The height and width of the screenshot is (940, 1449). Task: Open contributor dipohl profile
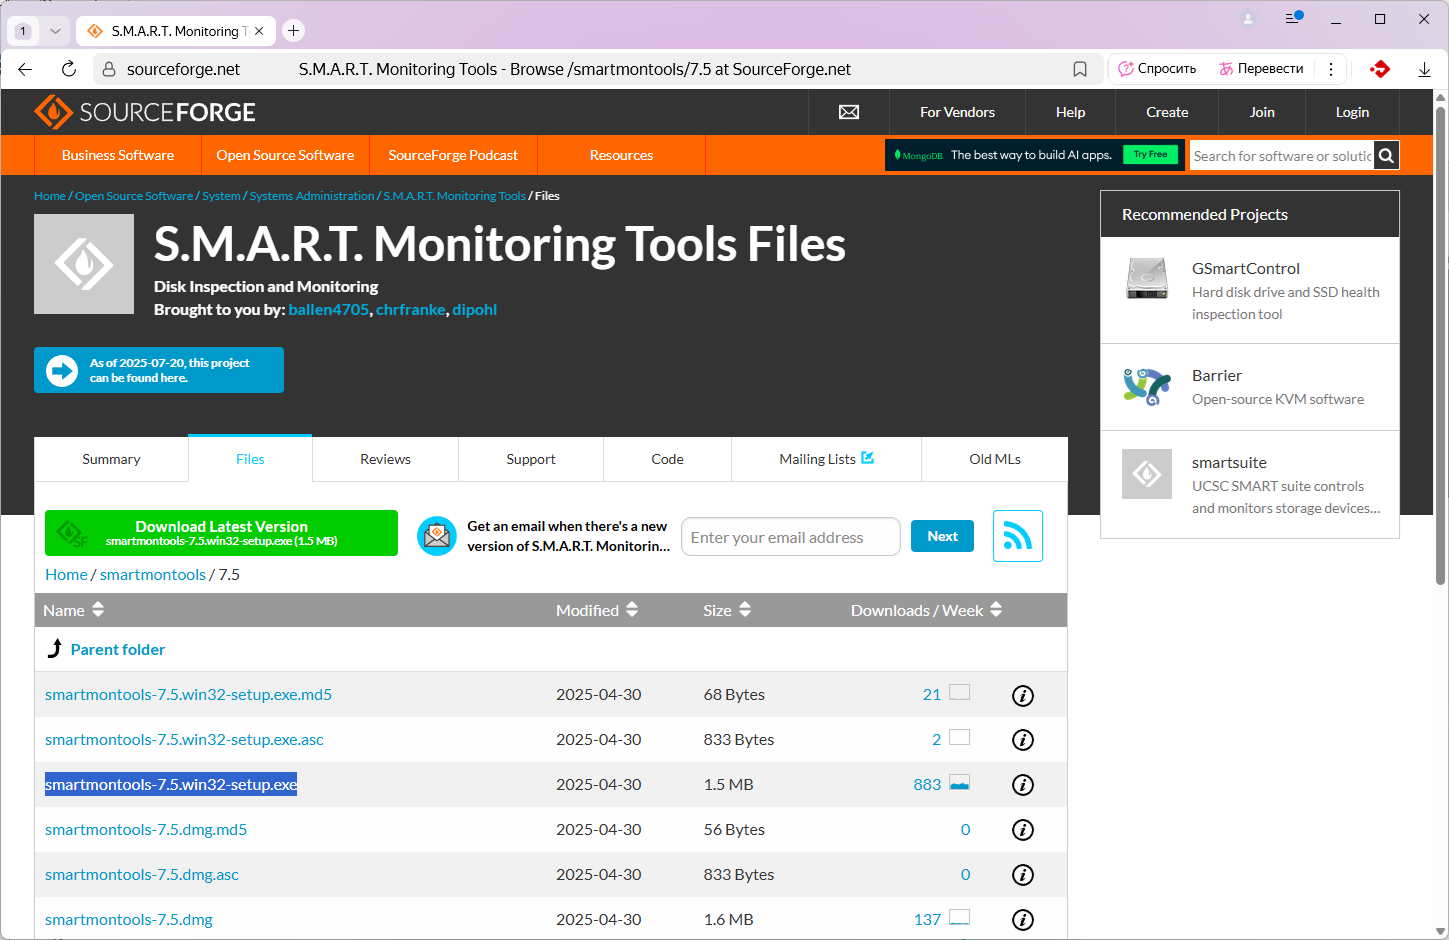(475, 310)
